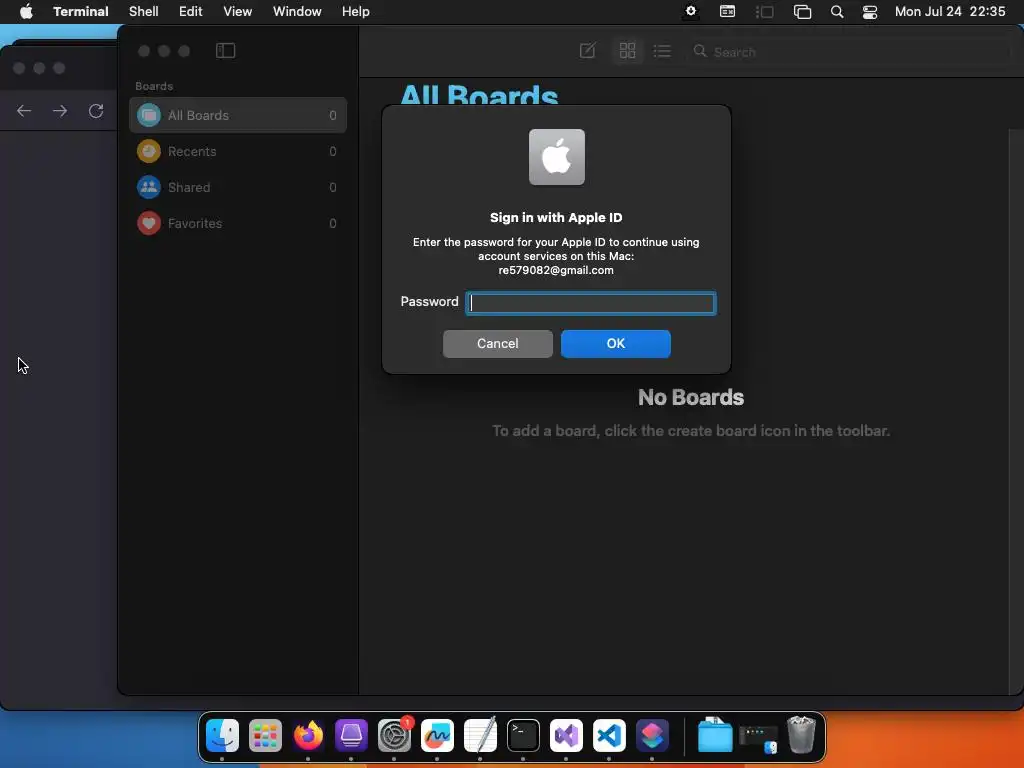Click the Recents clock icon
Image resolution: width=1024 pixels, height=768 pixels.
pos(149,152)
